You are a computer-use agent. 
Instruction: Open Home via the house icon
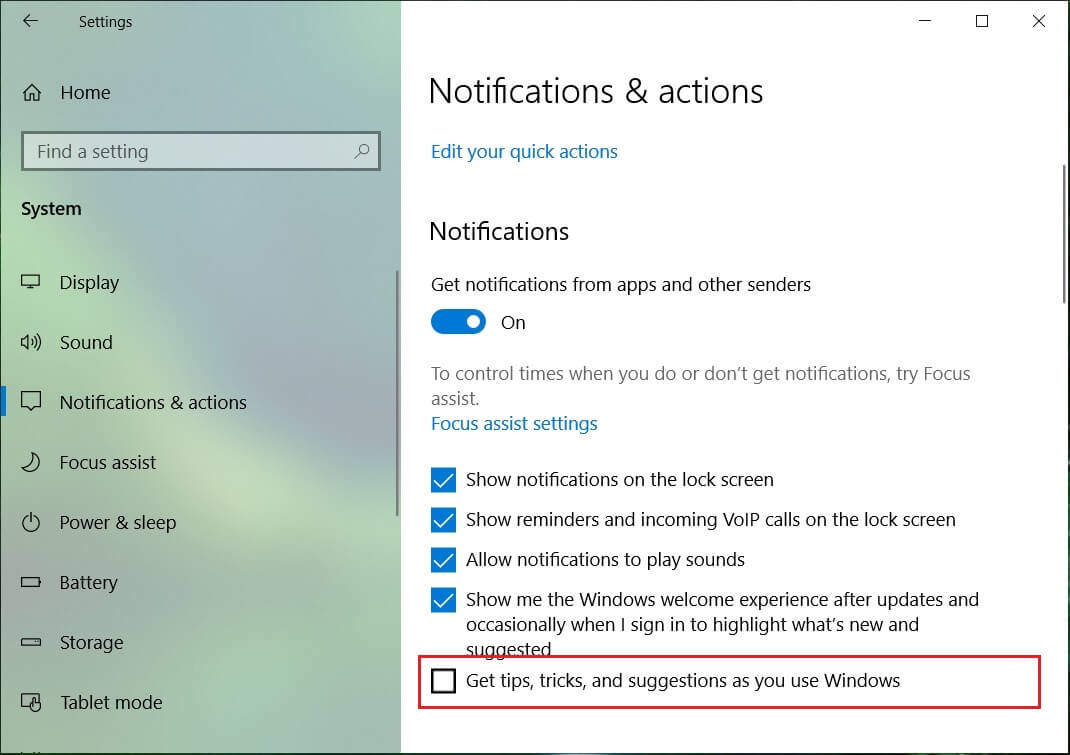tap(32, 92)
